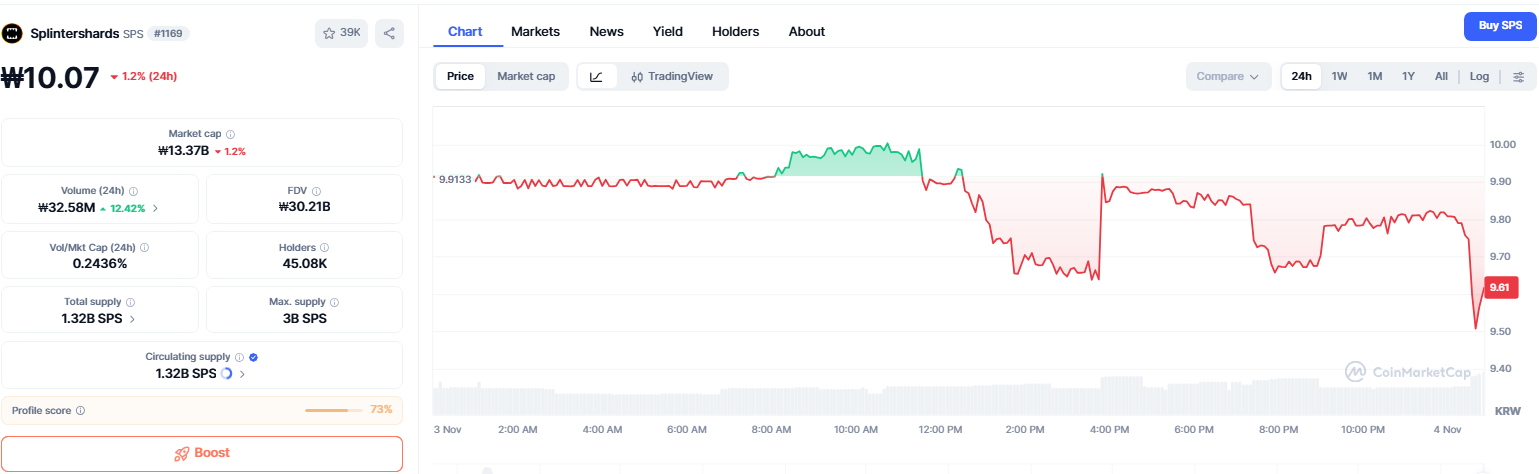
Task: Open the share icon button
Action: tap(389, 33)
